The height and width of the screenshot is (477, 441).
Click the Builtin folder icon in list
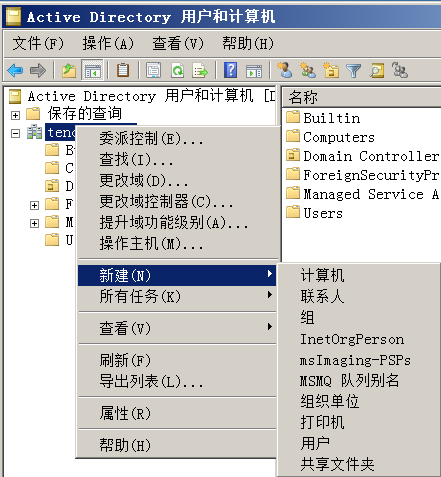pos(293,117)
